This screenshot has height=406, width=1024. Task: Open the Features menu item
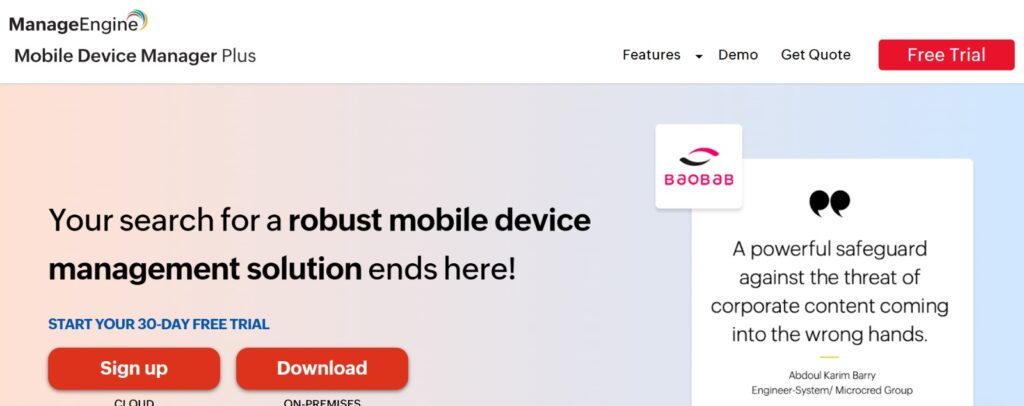tap(651, 55)
